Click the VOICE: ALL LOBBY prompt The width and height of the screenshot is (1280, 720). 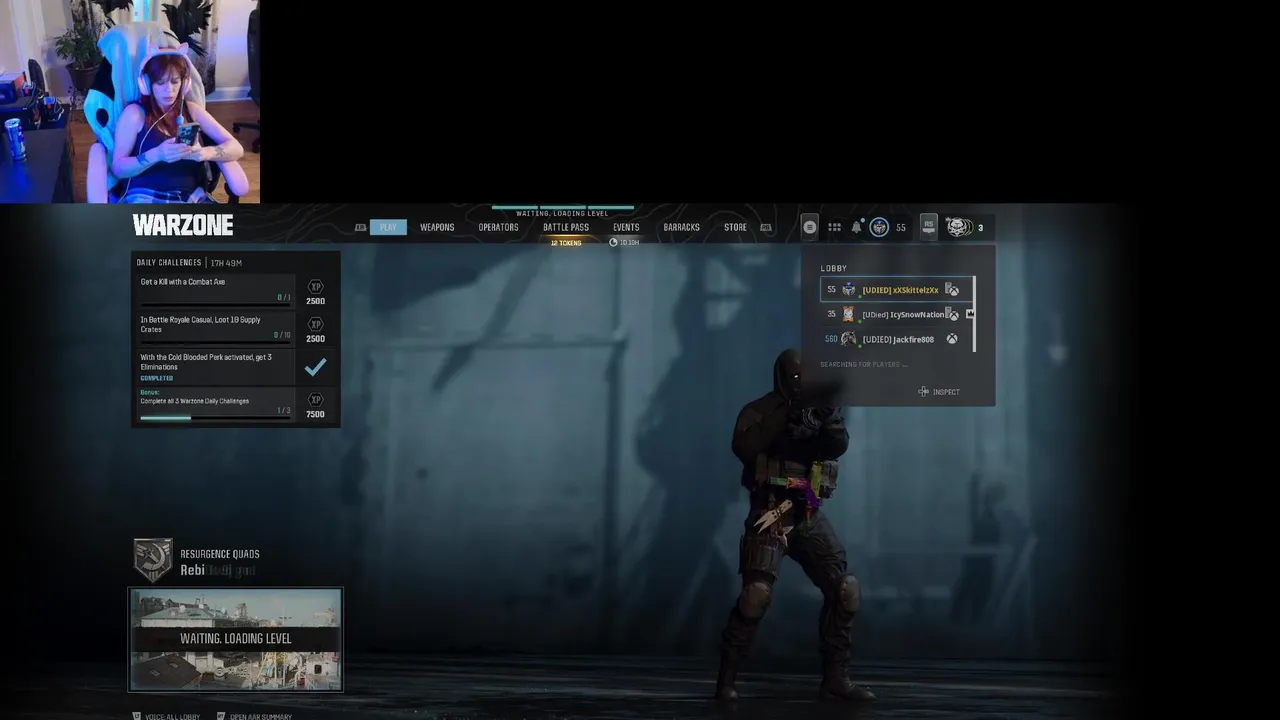[x=167, y=716]
